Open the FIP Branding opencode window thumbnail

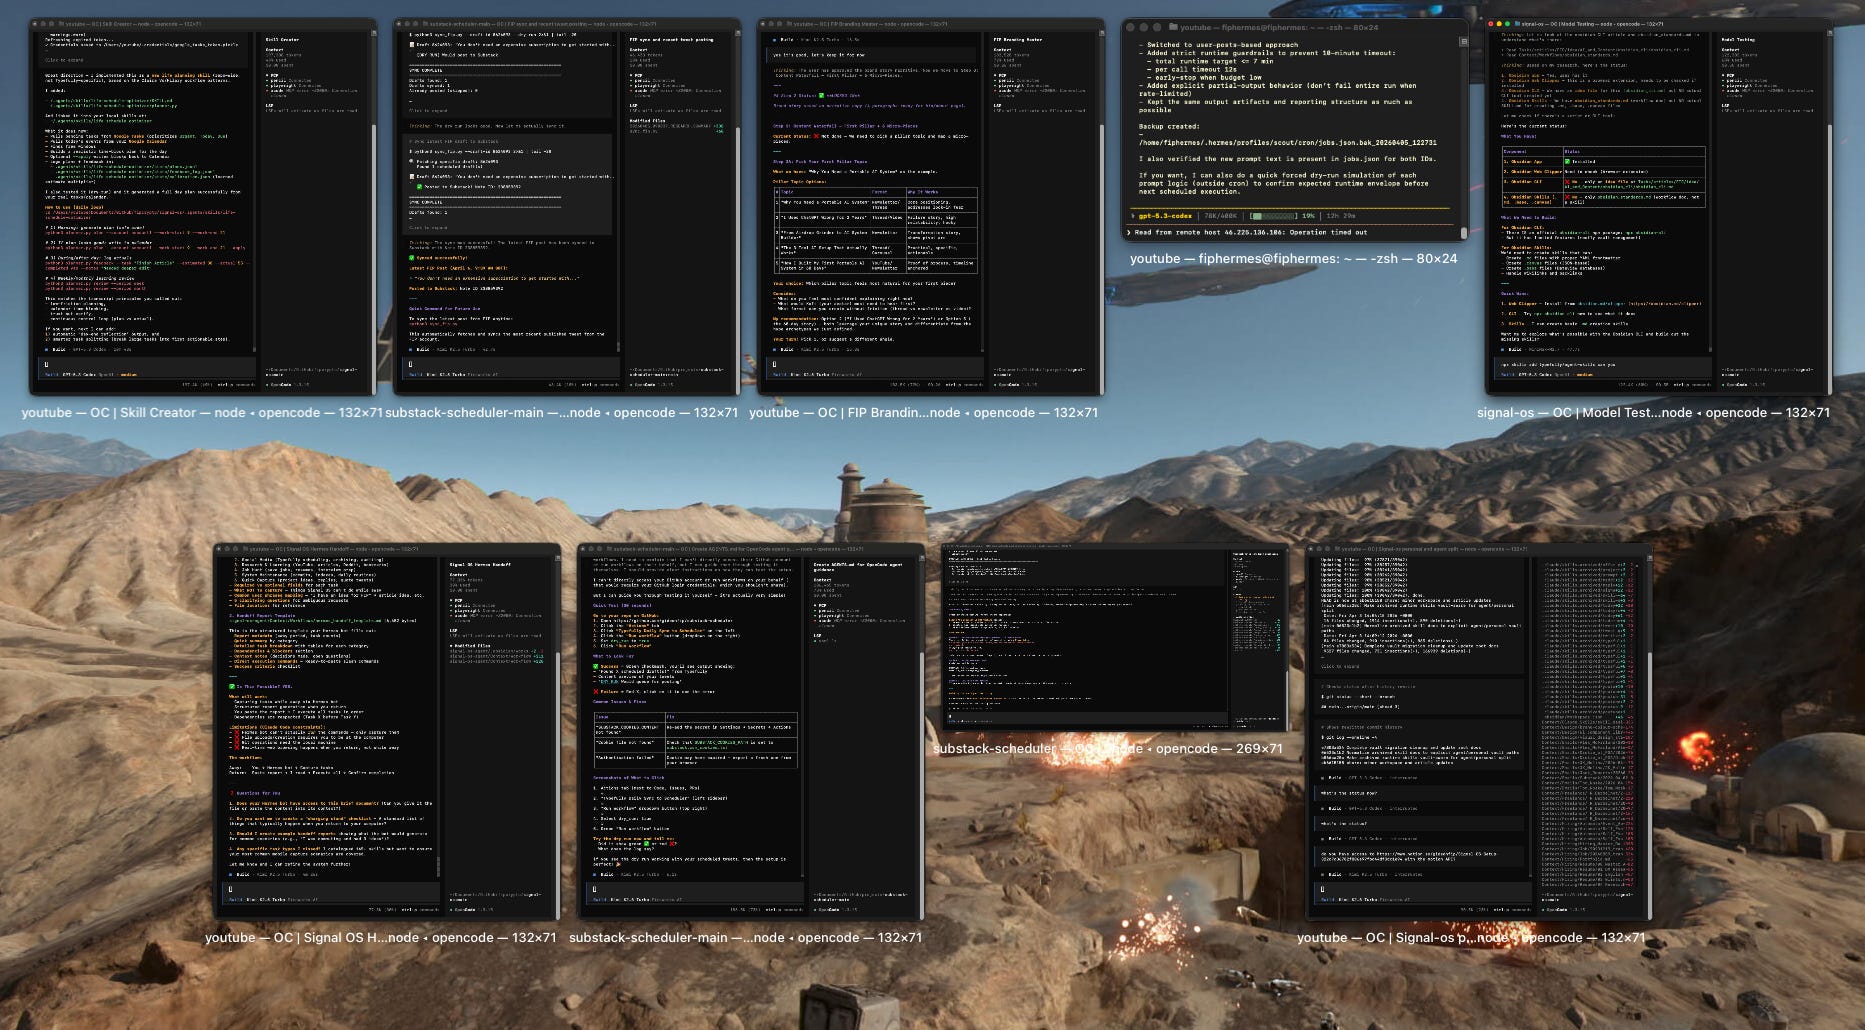coord(931,207)
